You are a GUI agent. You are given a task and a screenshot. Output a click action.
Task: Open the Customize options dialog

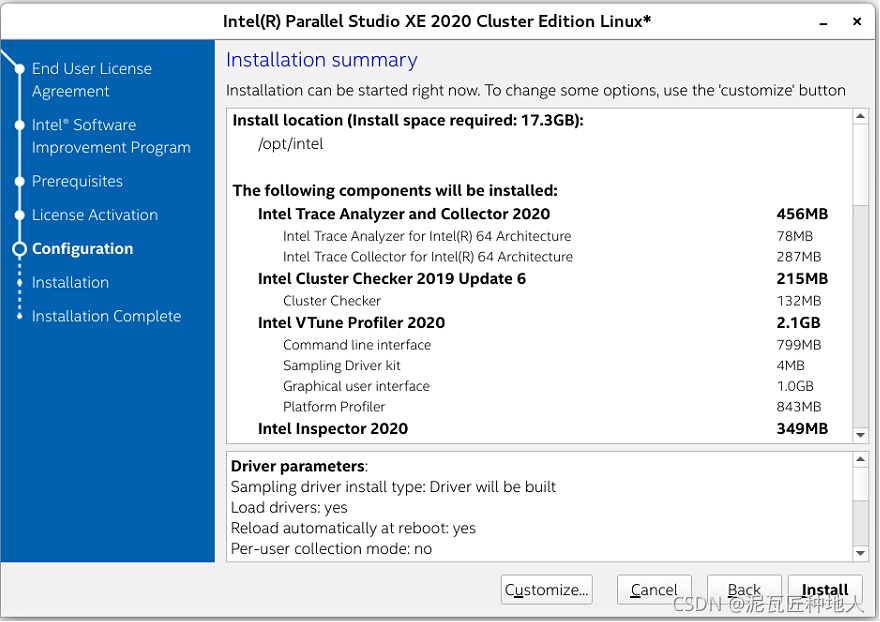click(546, 589)
